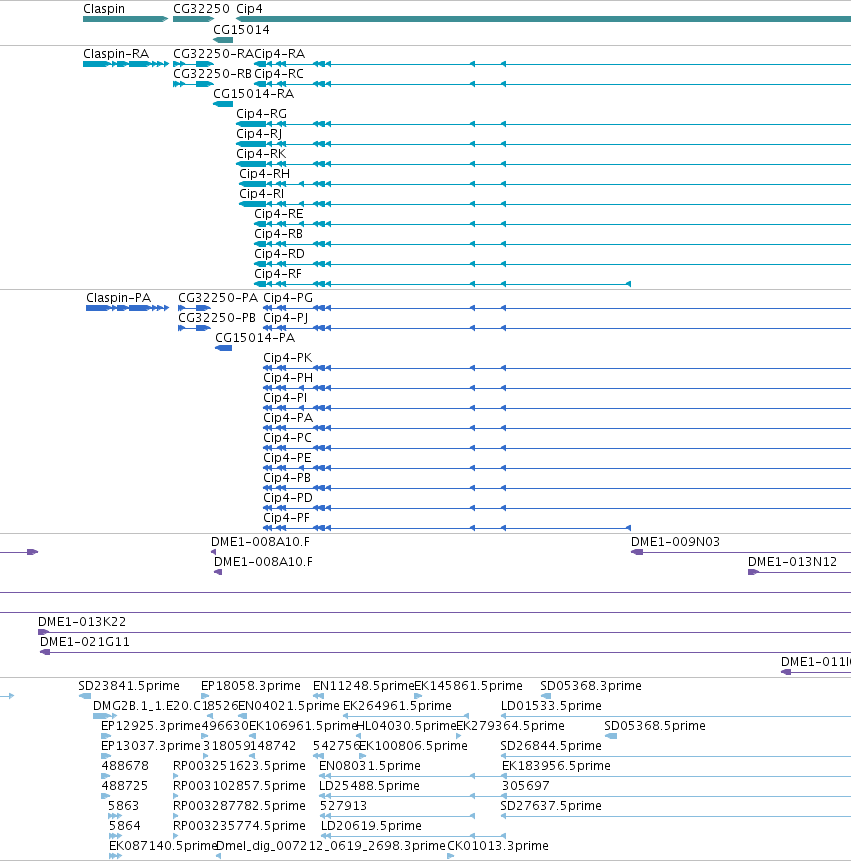Viewport: 851px width, 861px height.
Task: Click the Cip4-RH transcript label
Action: tap(265, 174)
